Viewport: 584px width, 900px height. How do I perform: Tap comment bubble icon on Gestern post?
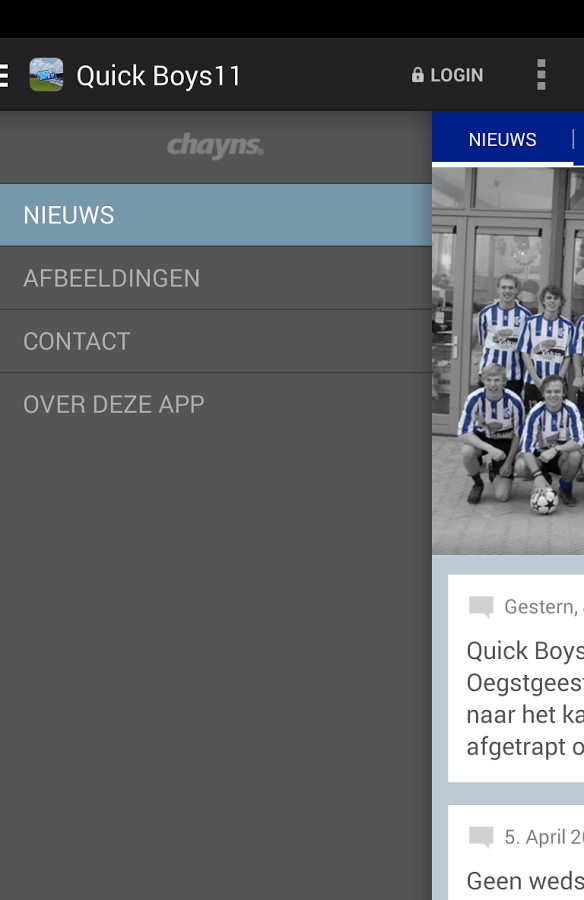481,607
